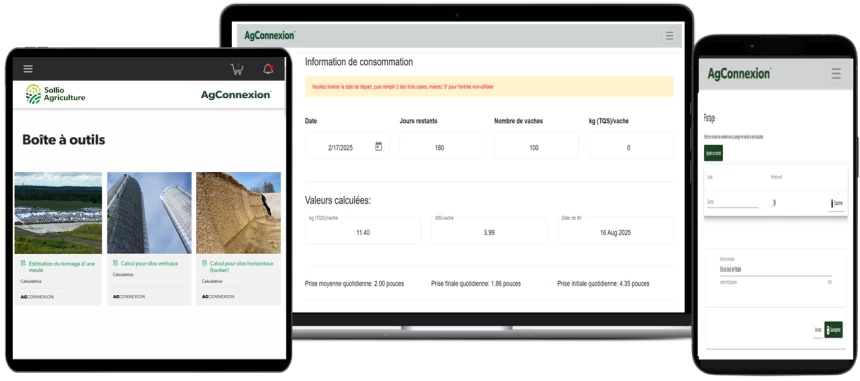Open Calcul pour silos horizontaux (bunker) link
Viewport: 860px width, 381px height.
tap(241, 266)
